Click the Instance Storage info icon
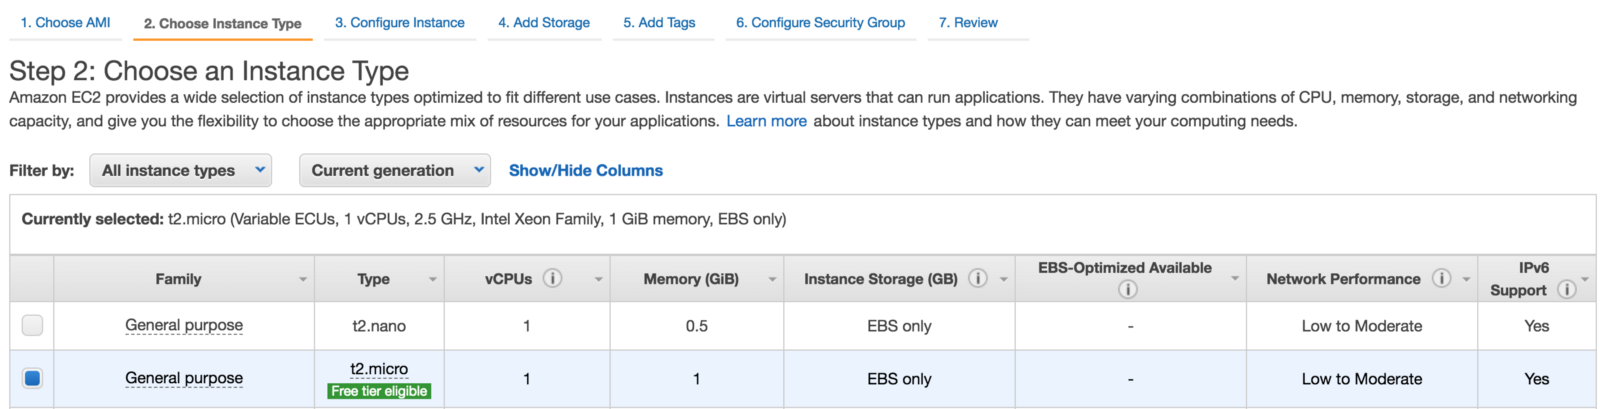Screen dimensions: 1600x409 tap(978, 278)
